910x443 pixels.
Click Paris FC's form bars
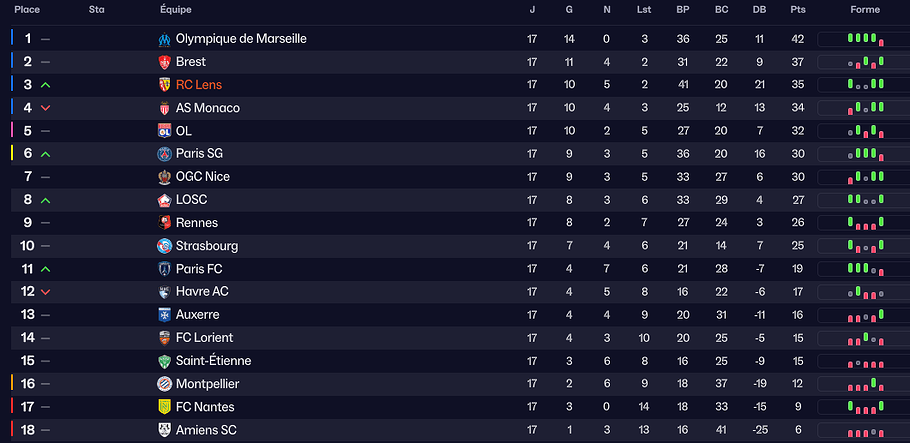[x=865, y=269]
